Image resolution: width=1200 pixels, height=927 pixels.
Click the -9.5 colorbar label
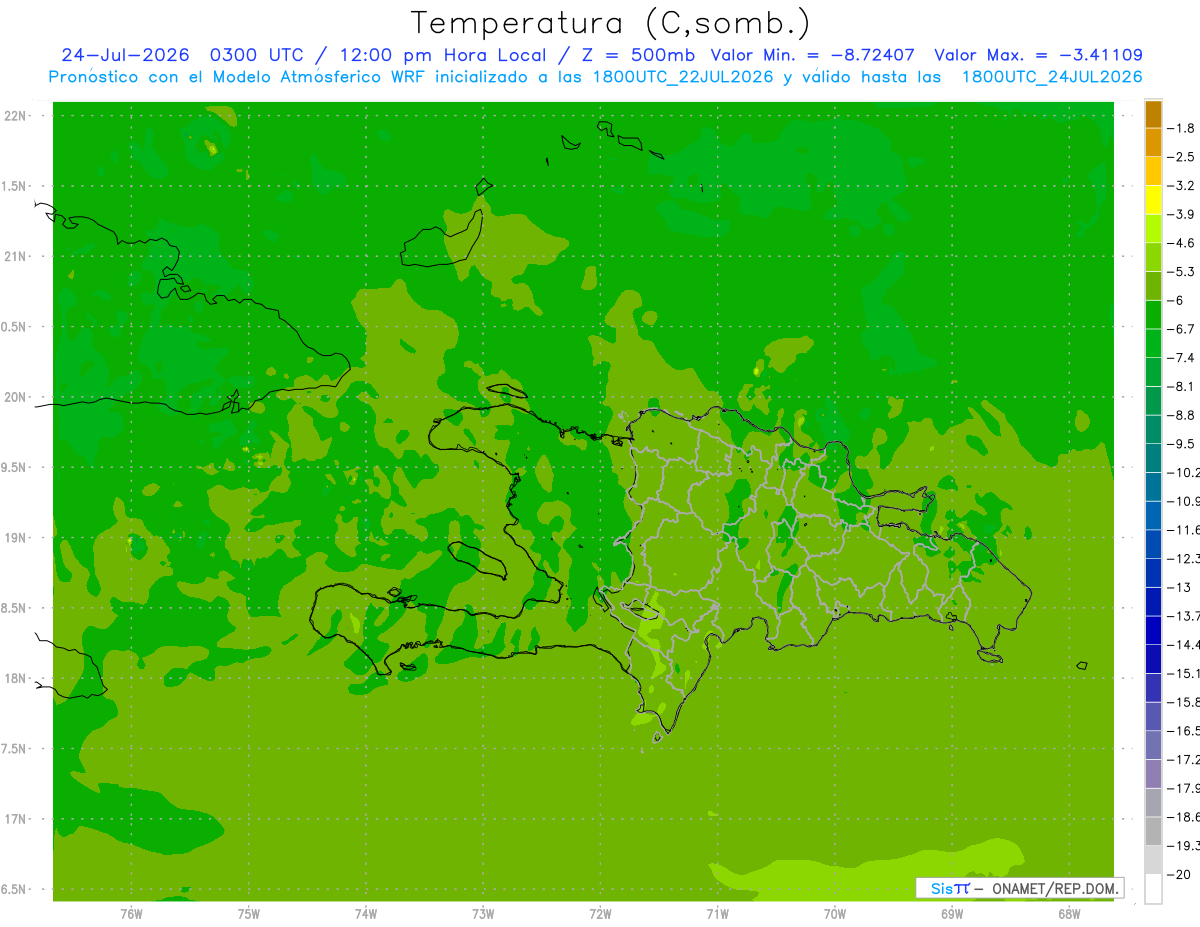[1180, 444]
